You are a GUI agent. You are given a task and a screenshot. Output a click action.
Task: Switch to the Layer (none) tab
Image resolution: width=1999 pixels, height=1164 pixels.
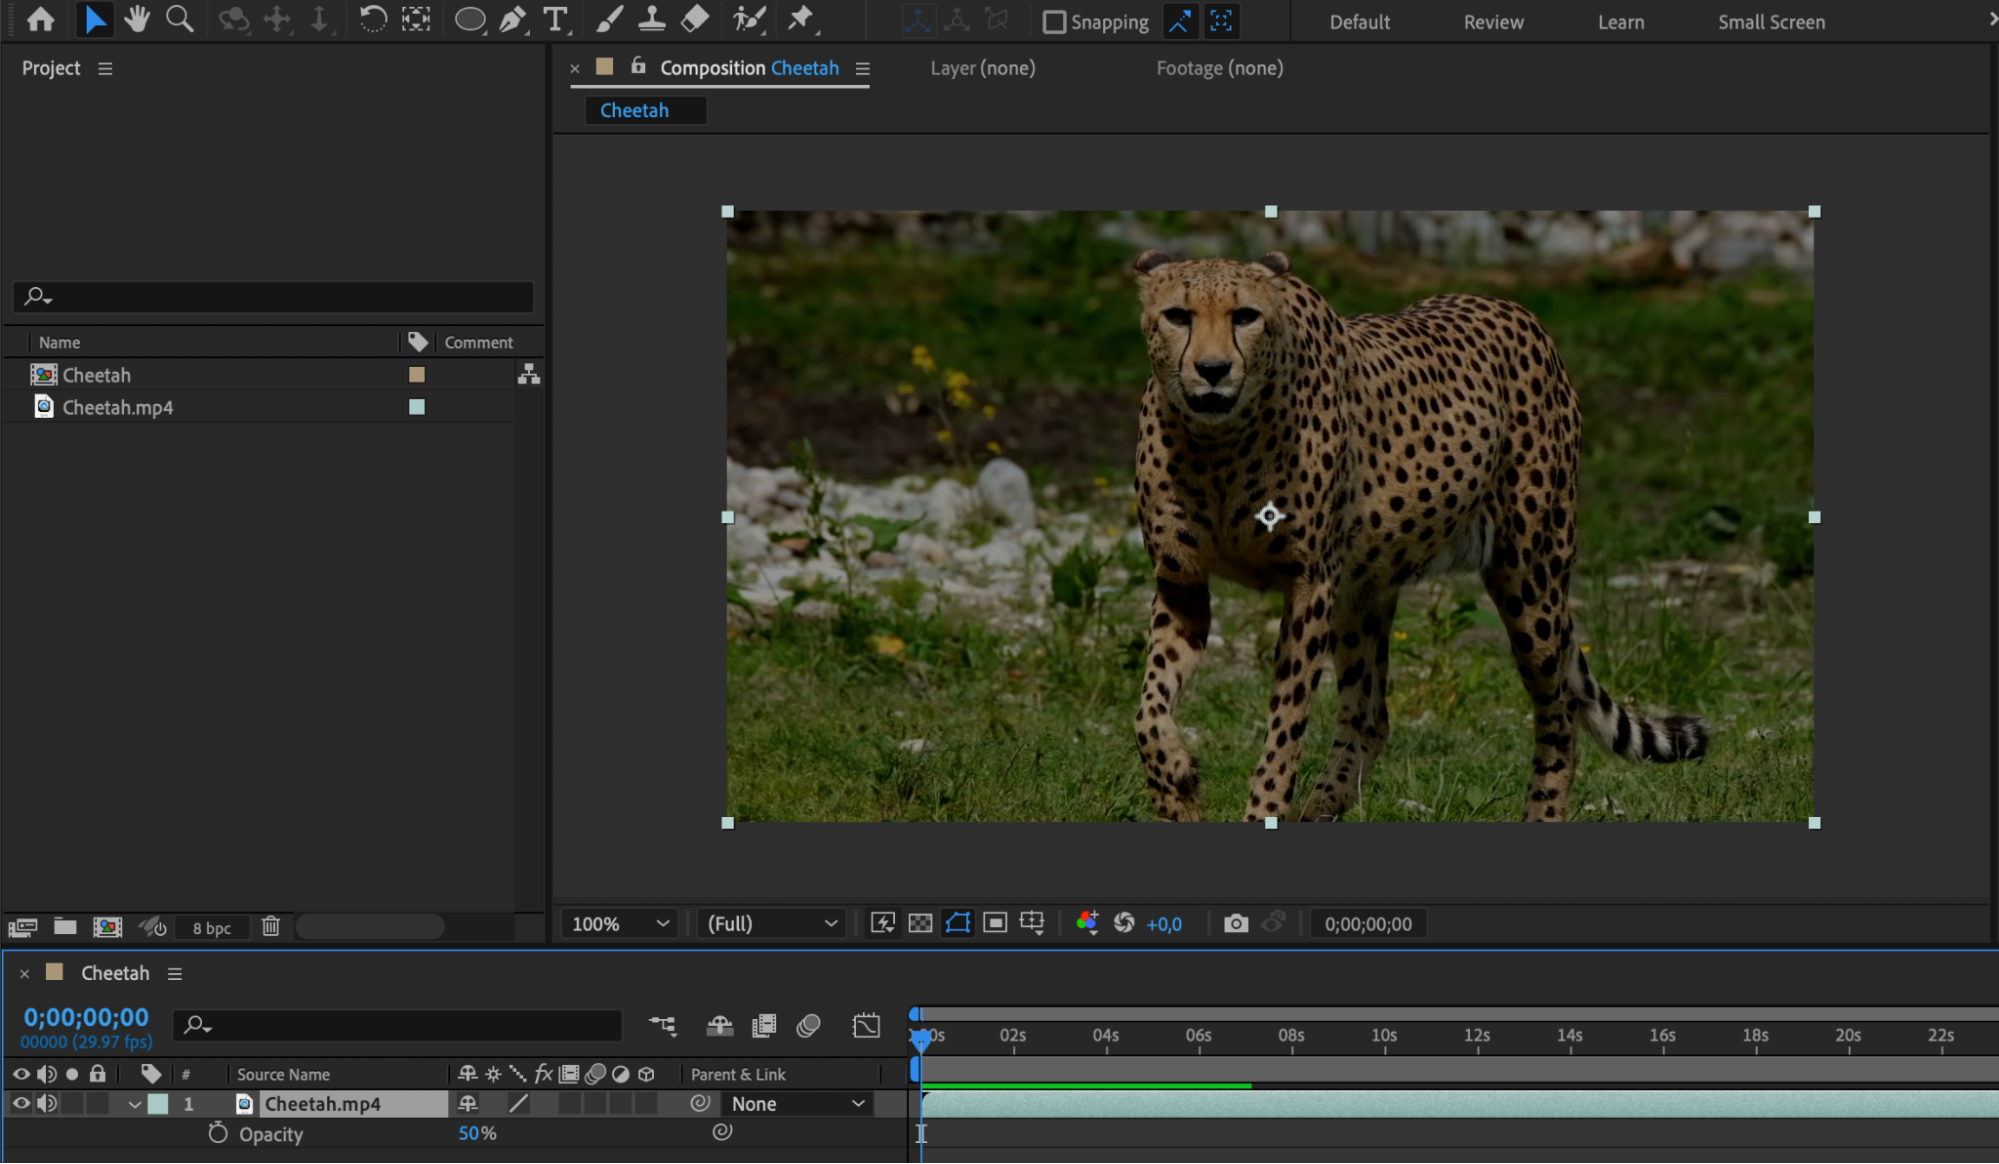(982, 68)
